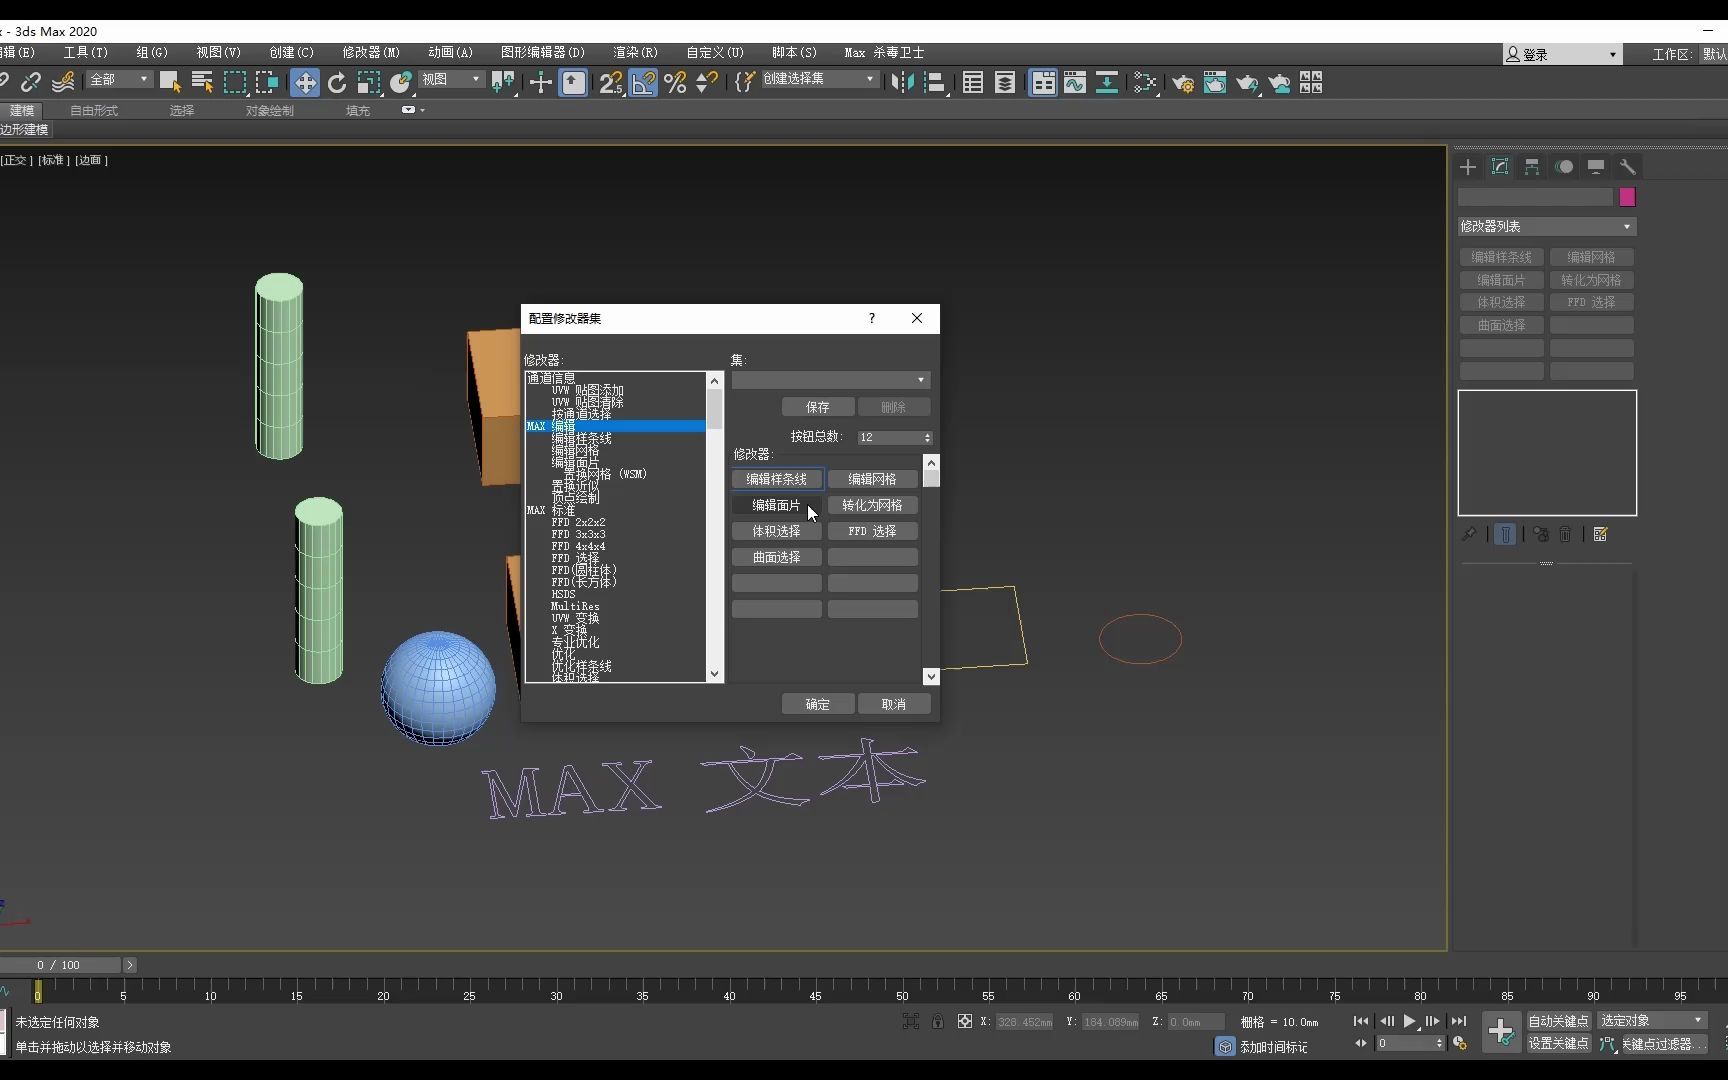This screenshot has width=1728, height=1080.
Task: Switch to the Hierarchy panel
Action: (1531, 167)
